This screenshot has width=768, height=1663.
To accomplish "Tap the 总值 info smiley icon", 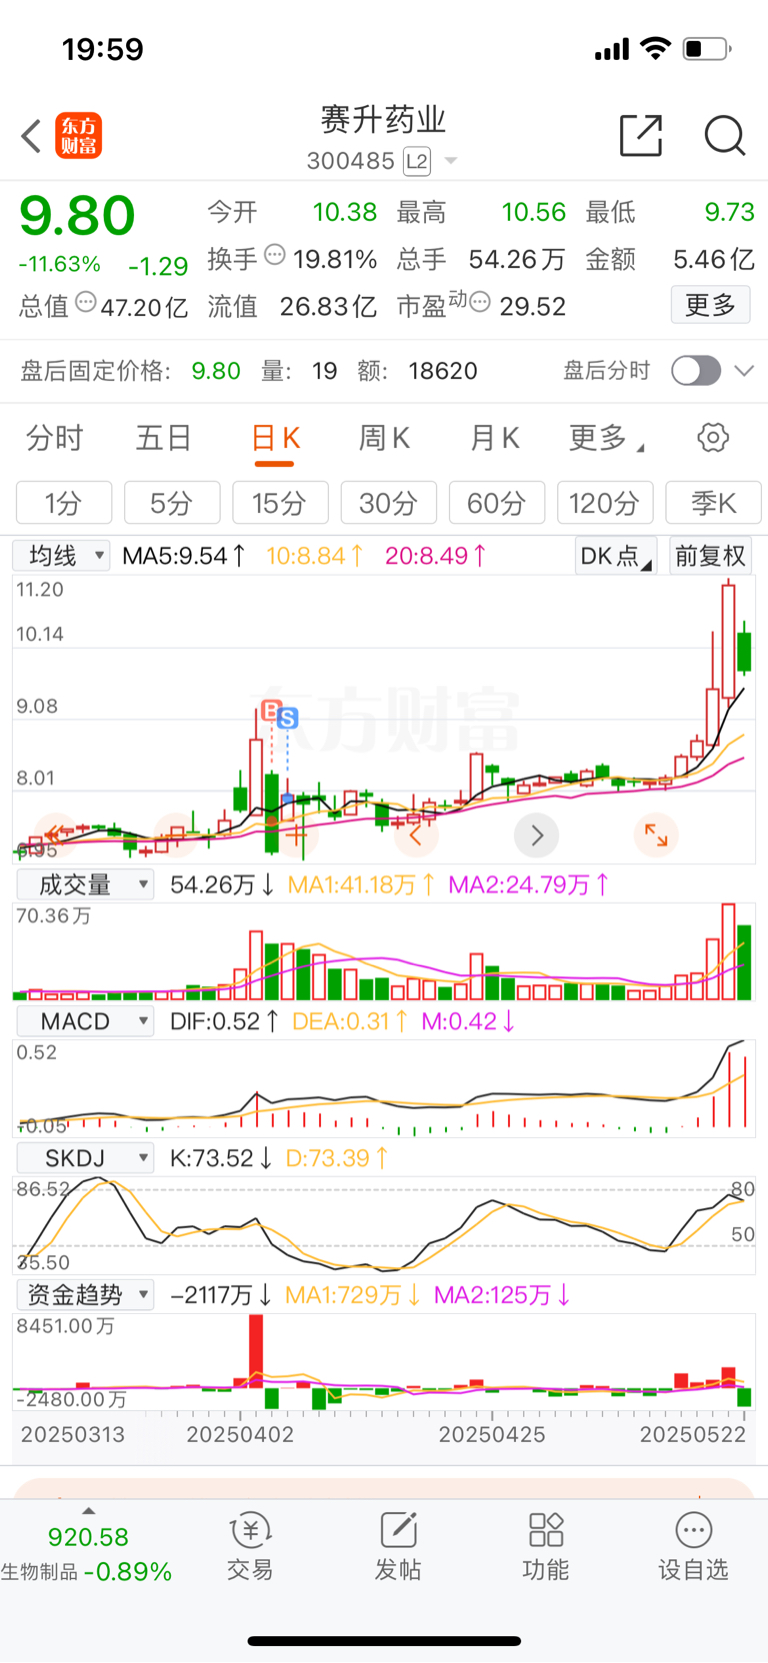I will coord(86,302).
